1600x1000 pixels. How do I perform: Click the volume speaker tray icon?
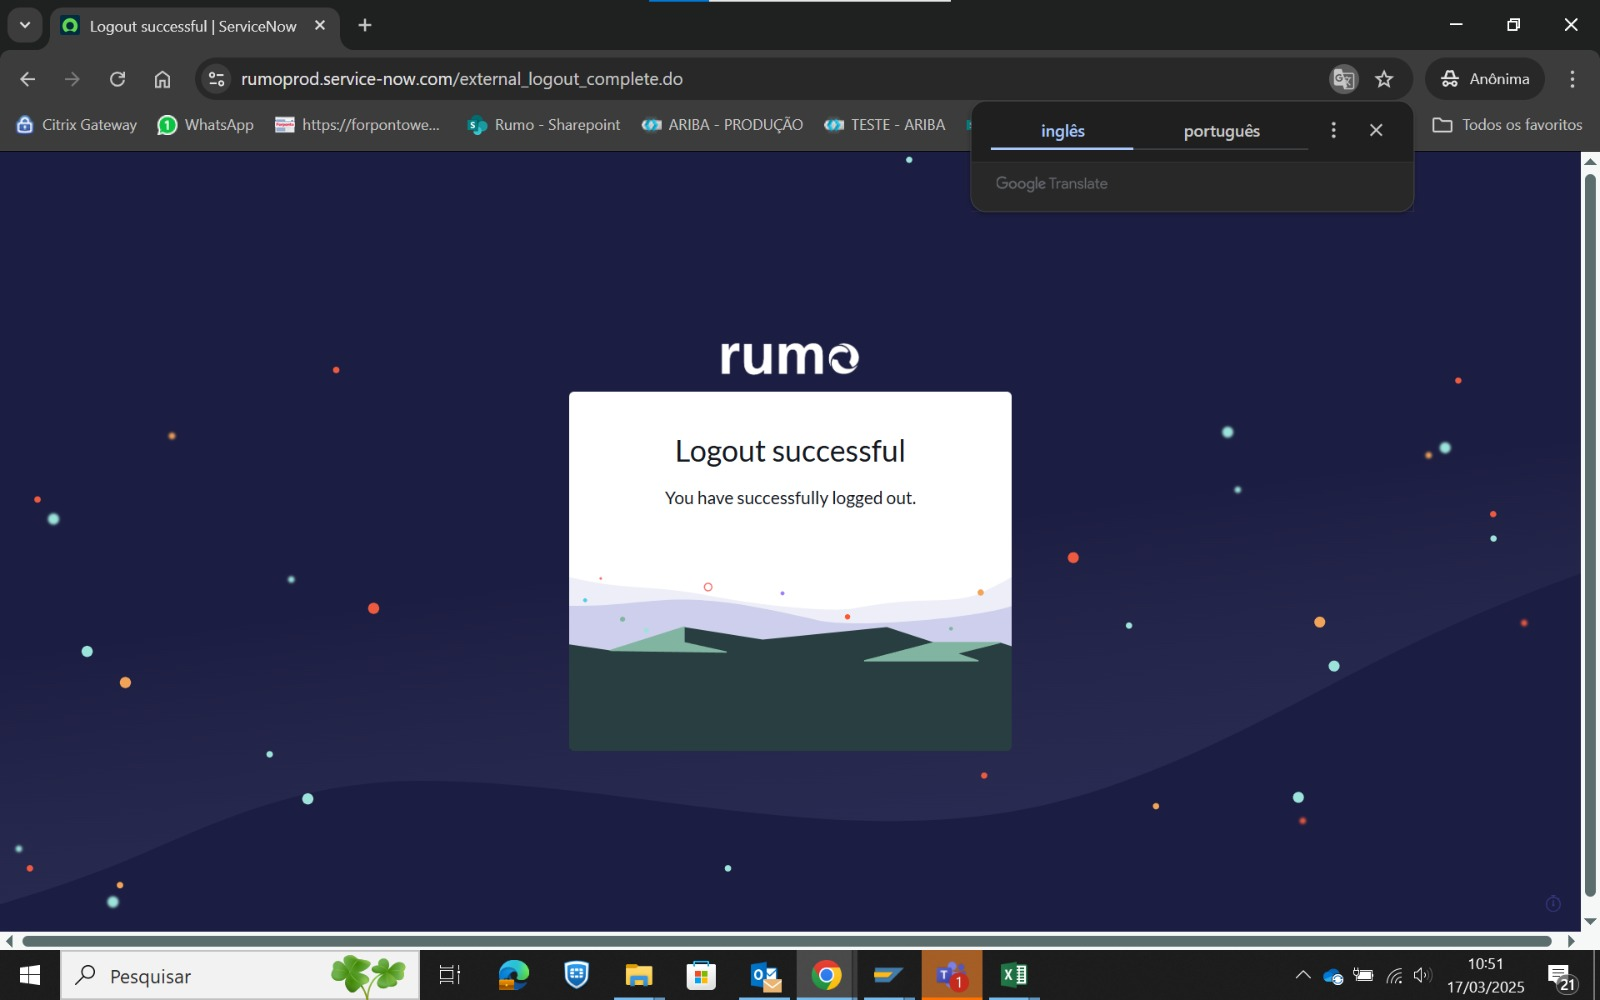(1422, 975)
